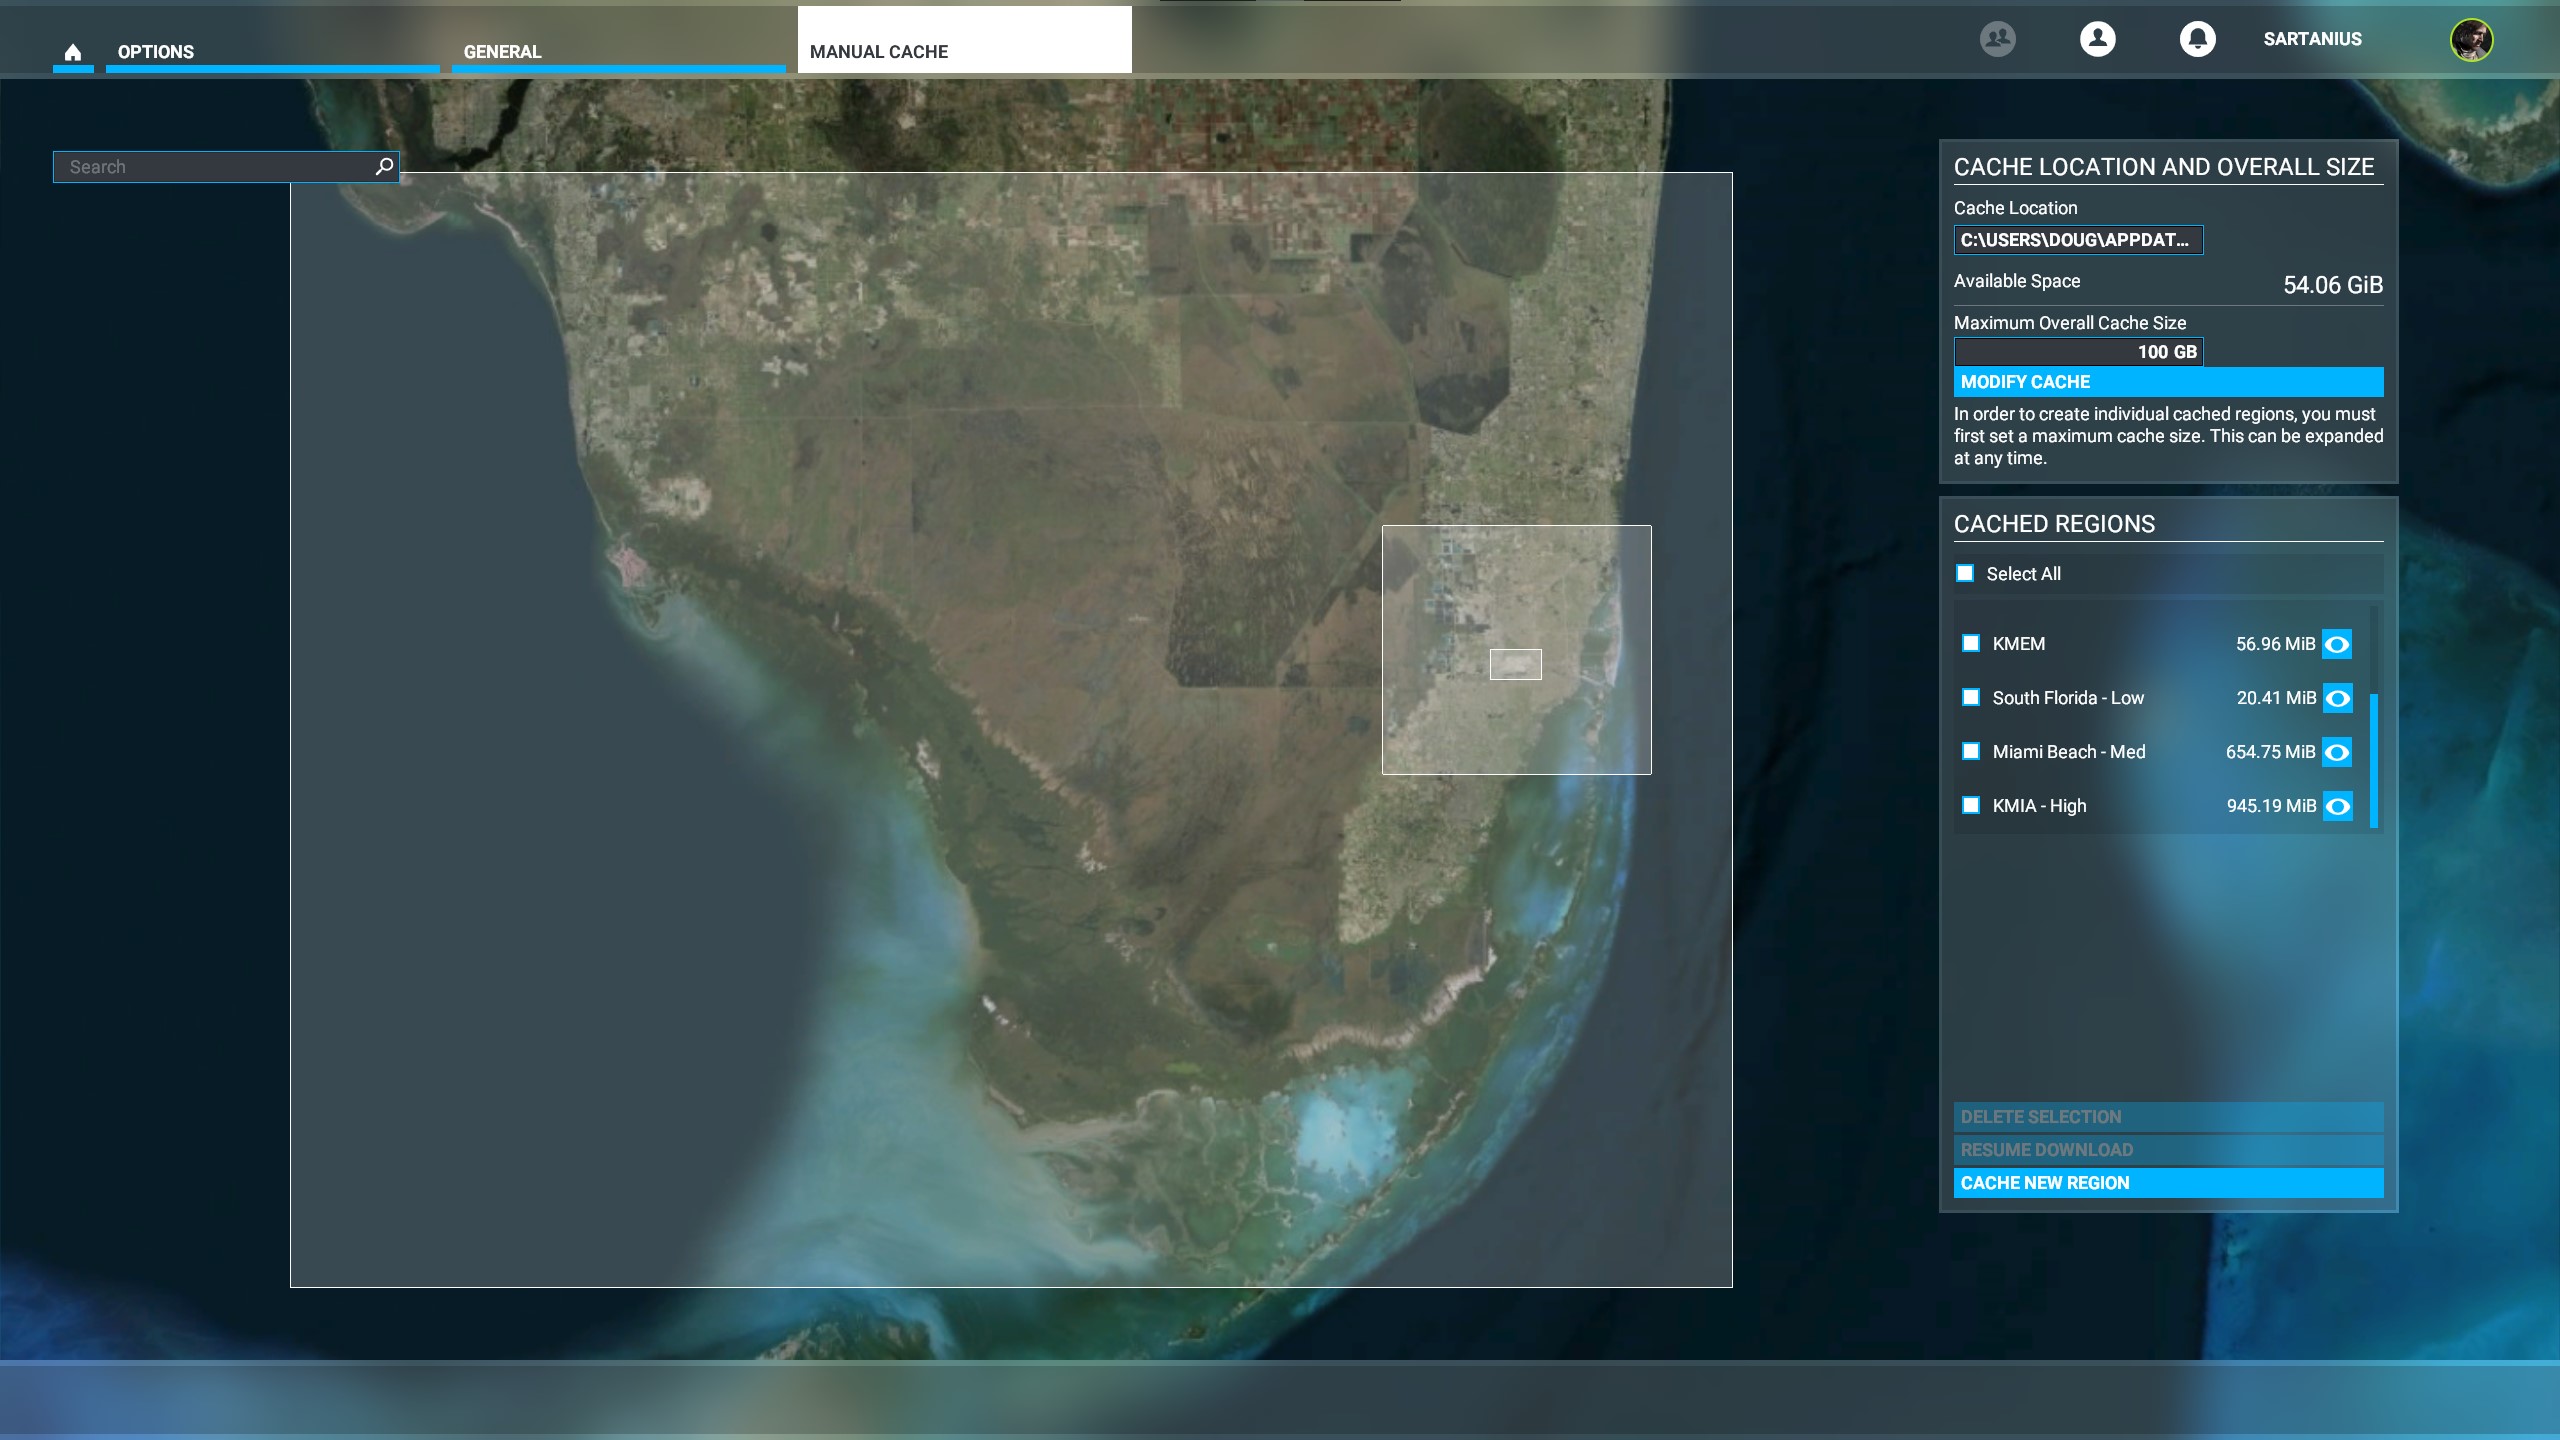Image resolution: width=2560 pixels, height=1440 pixels.
Task: Open the multiplayer group icon
Action: 1997,39
